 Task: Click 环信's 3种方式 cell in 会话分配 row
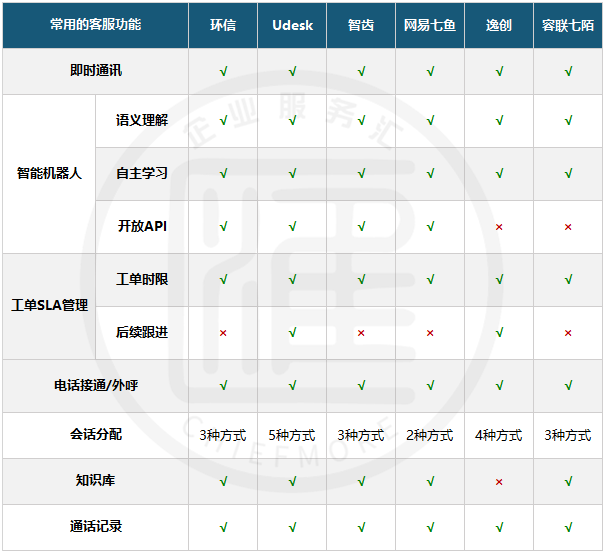223,435
